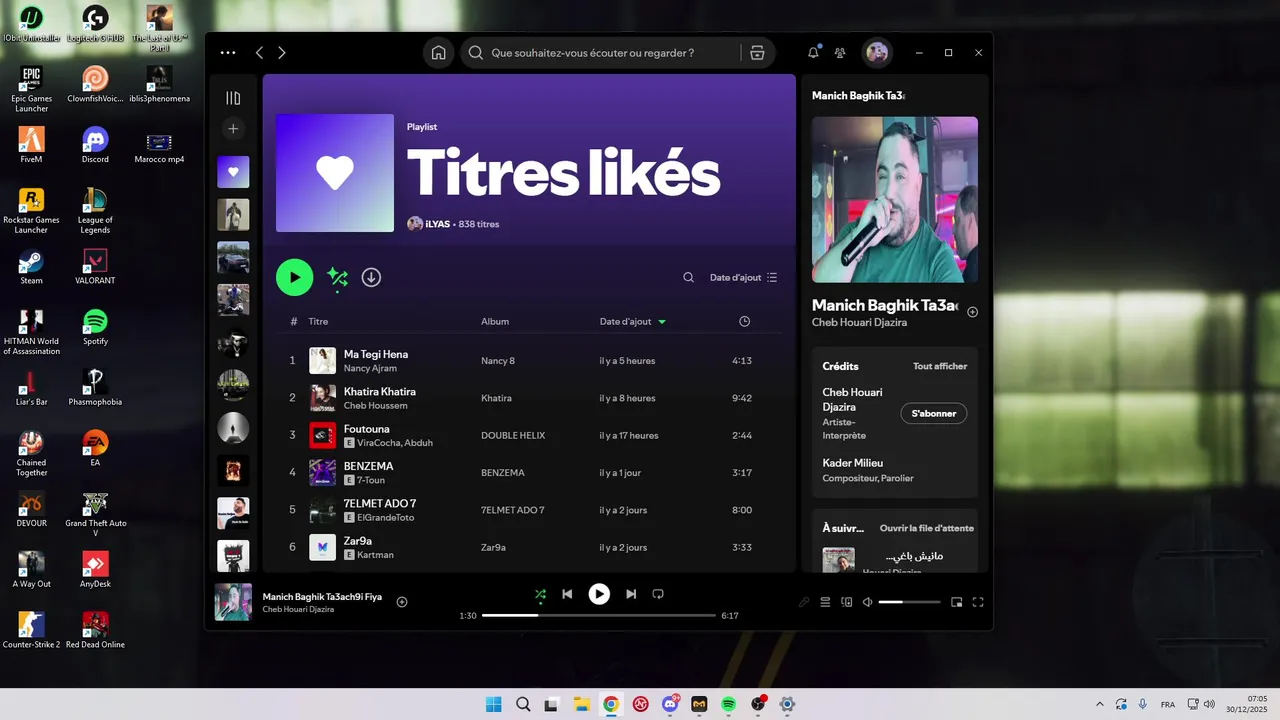The image size is (1280, 720).
Task: Expand Your Library sidebar
Action: (233, 98)
